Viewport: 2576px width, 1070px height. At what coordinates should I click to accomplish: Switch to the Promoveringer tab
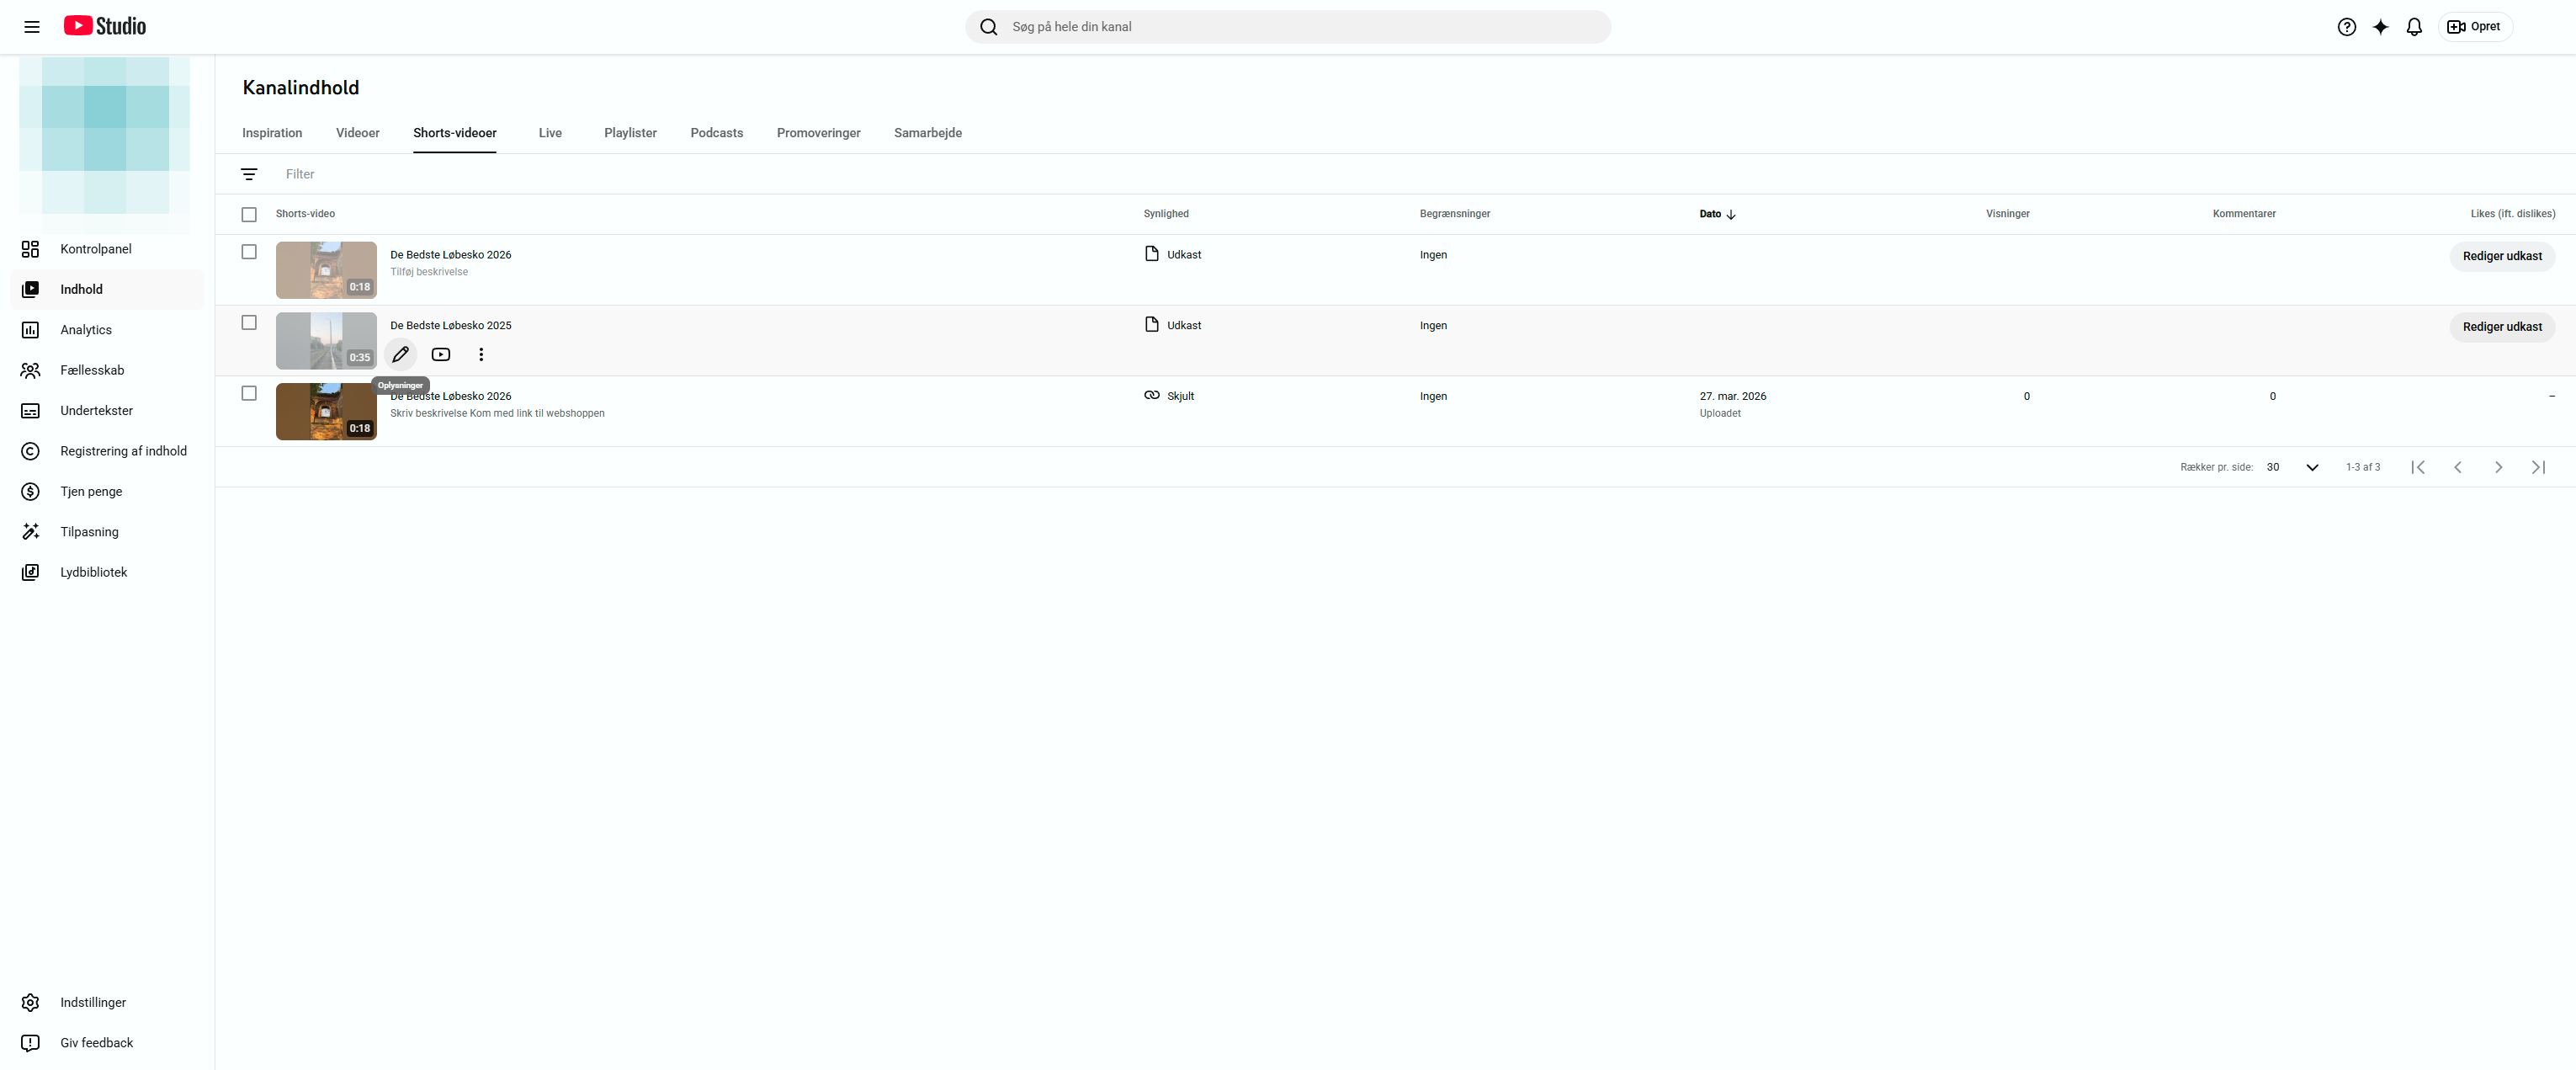pyautogui.click(x=818, y=133)
